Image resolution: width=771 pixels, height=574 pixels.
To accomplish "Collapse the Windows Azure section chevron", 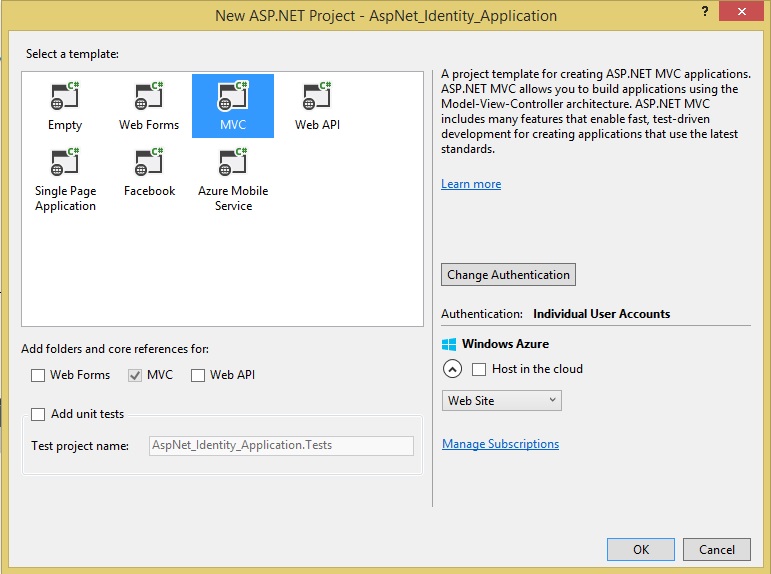I will (x=452, y=369).
